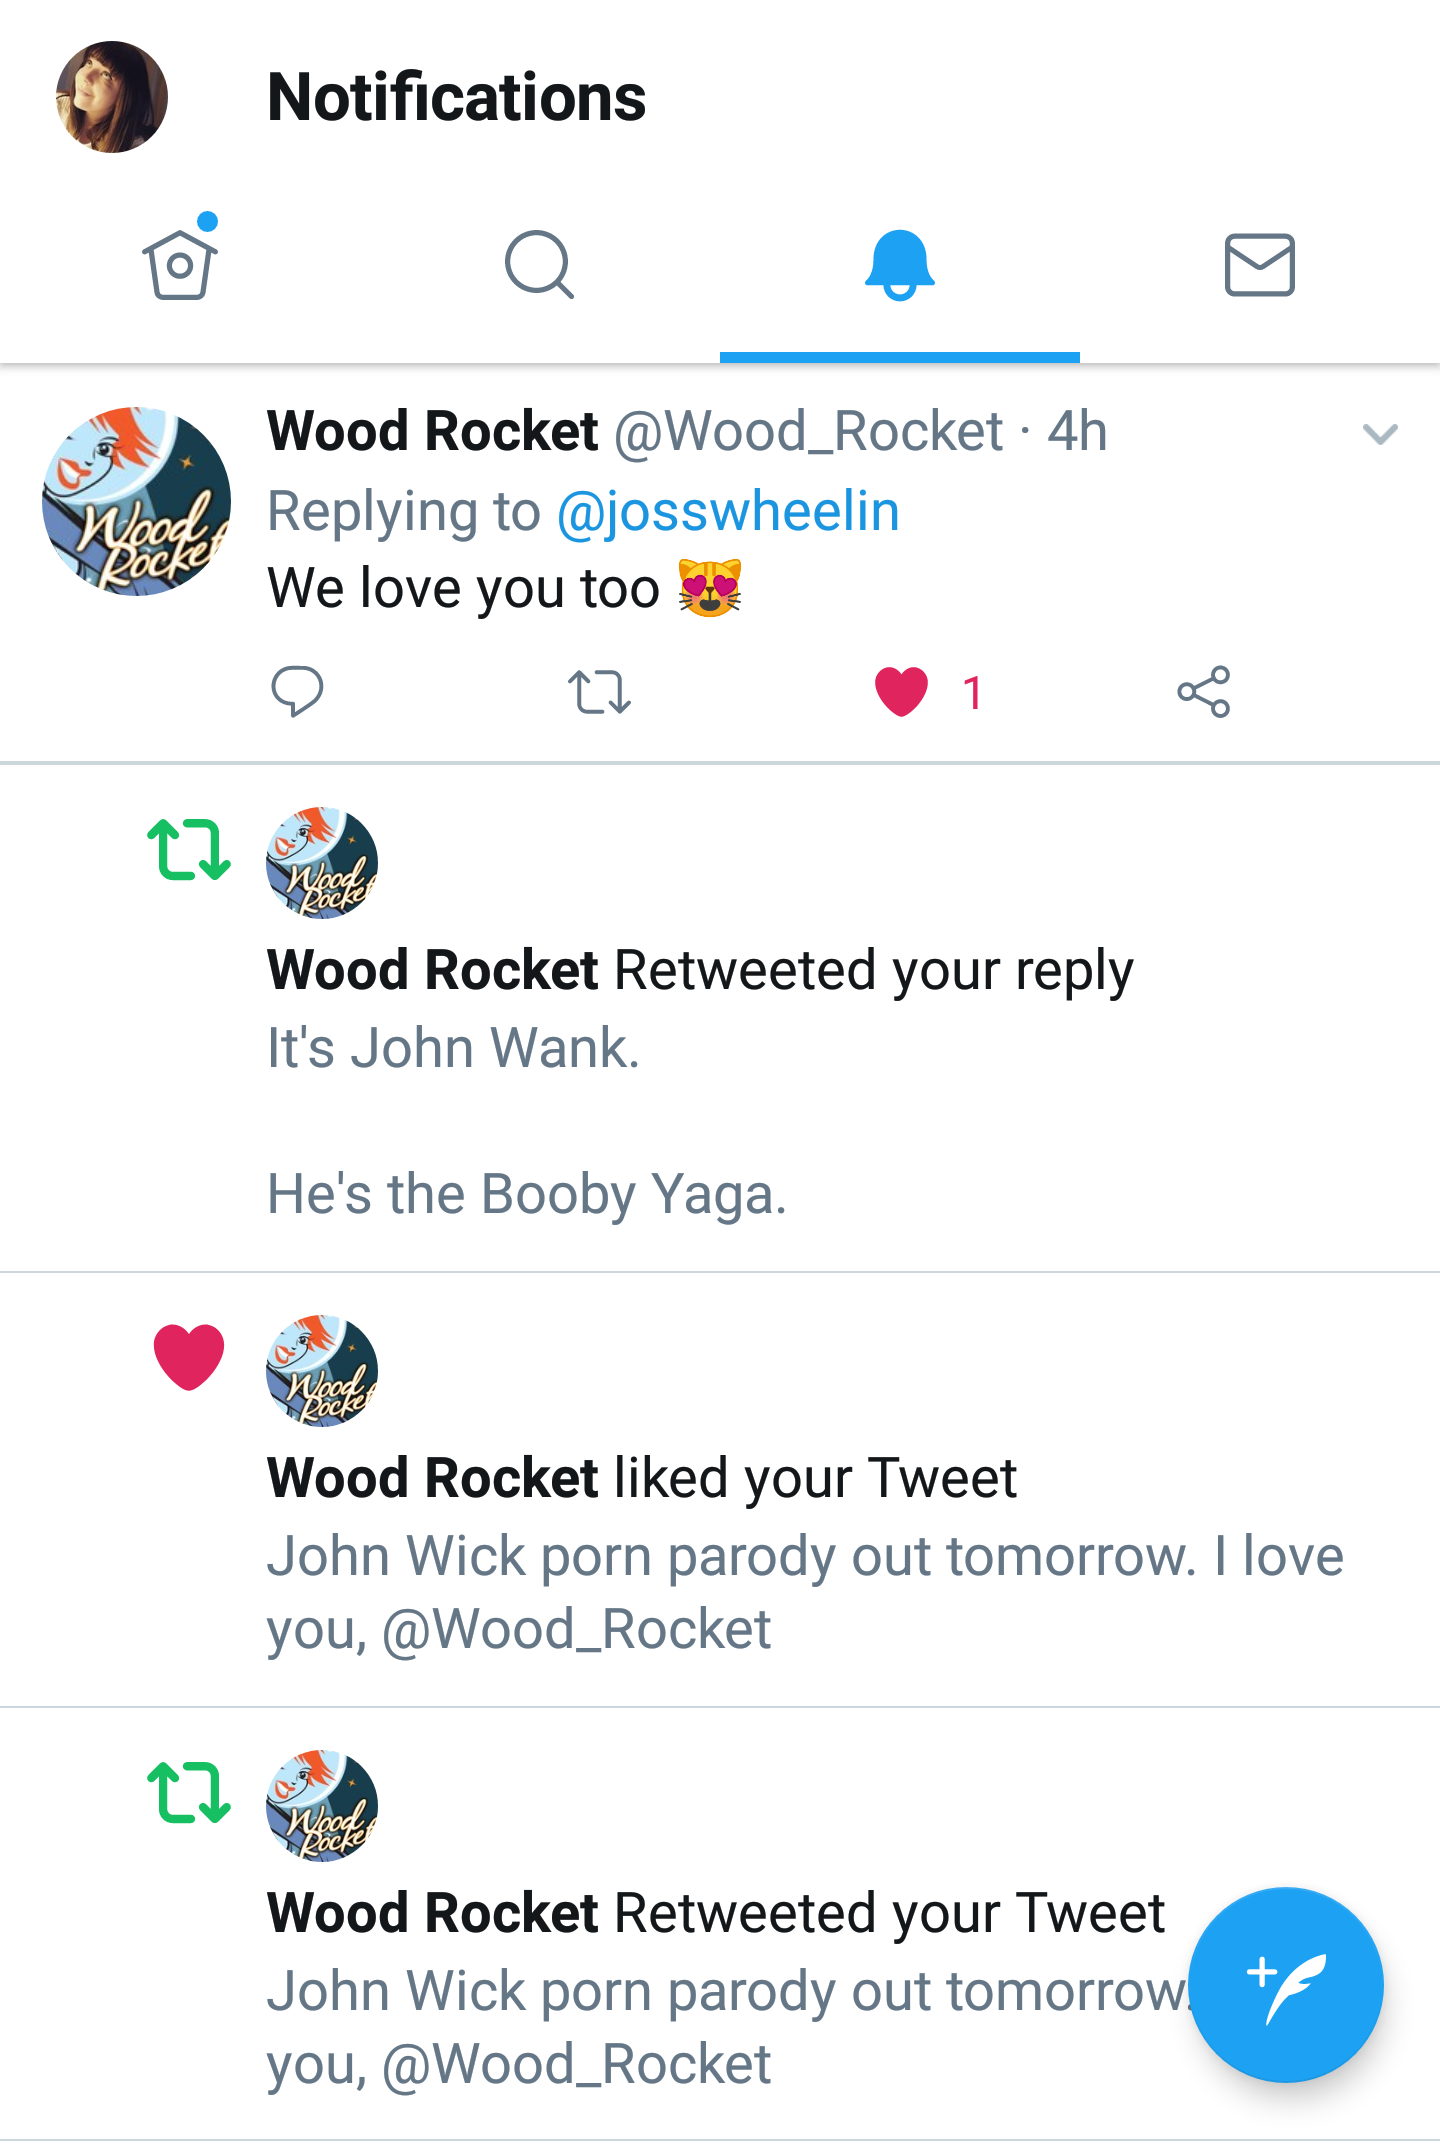Viewport: 1440px width, 2147px height.
Task: Select the Notifications bell tab
Action: [900, 265]
